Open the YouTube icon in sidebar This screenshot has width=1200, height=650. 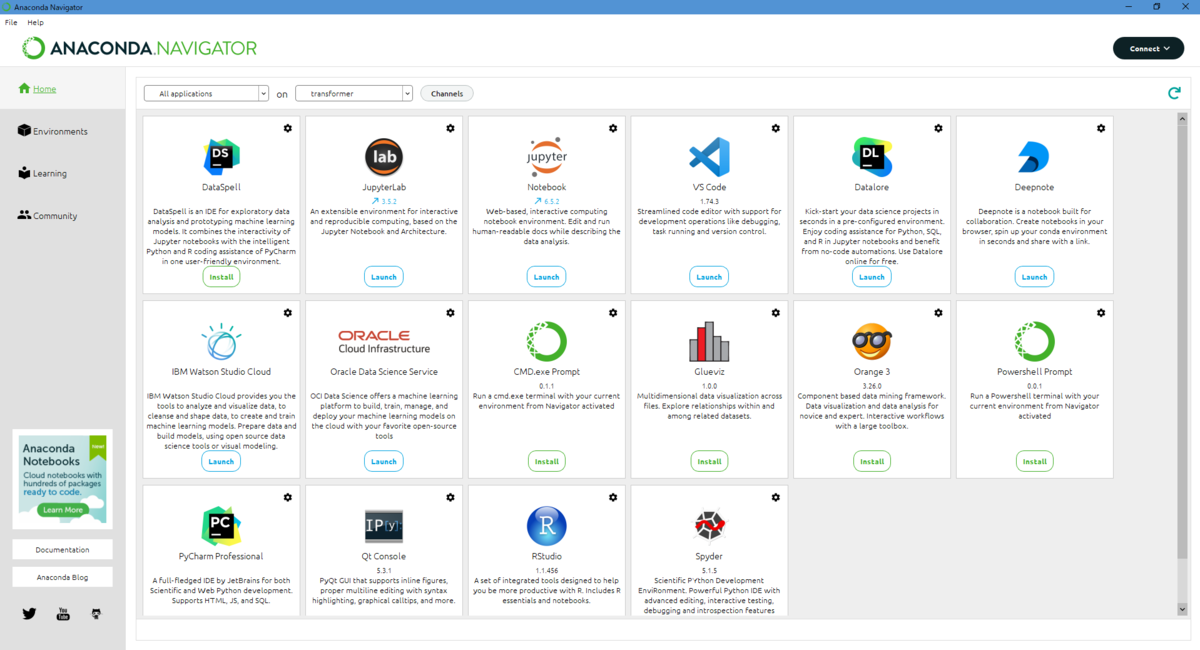tap(63, 613)
